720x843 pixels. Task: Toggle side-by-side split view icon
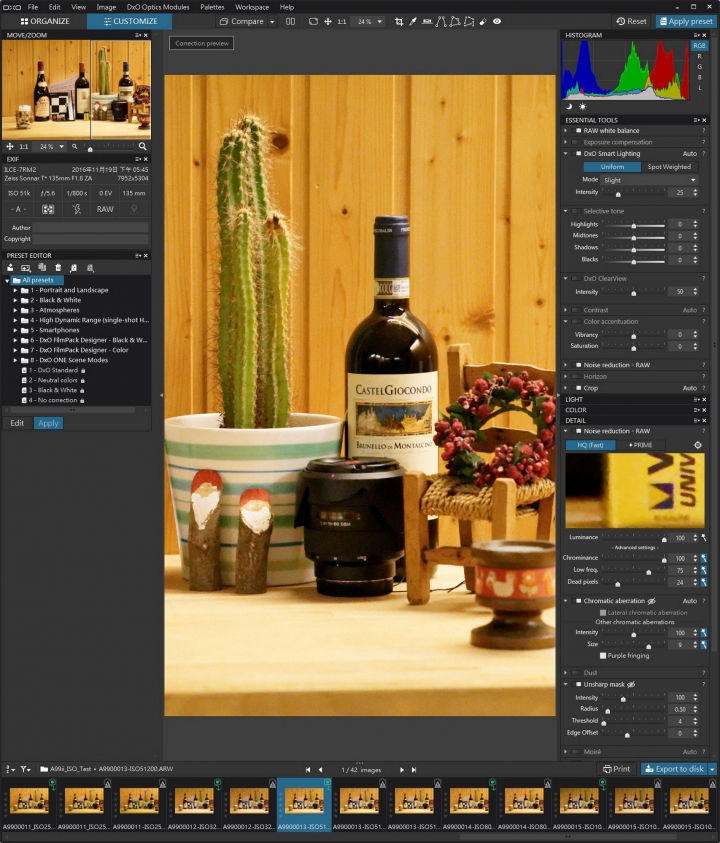(290, 22)
